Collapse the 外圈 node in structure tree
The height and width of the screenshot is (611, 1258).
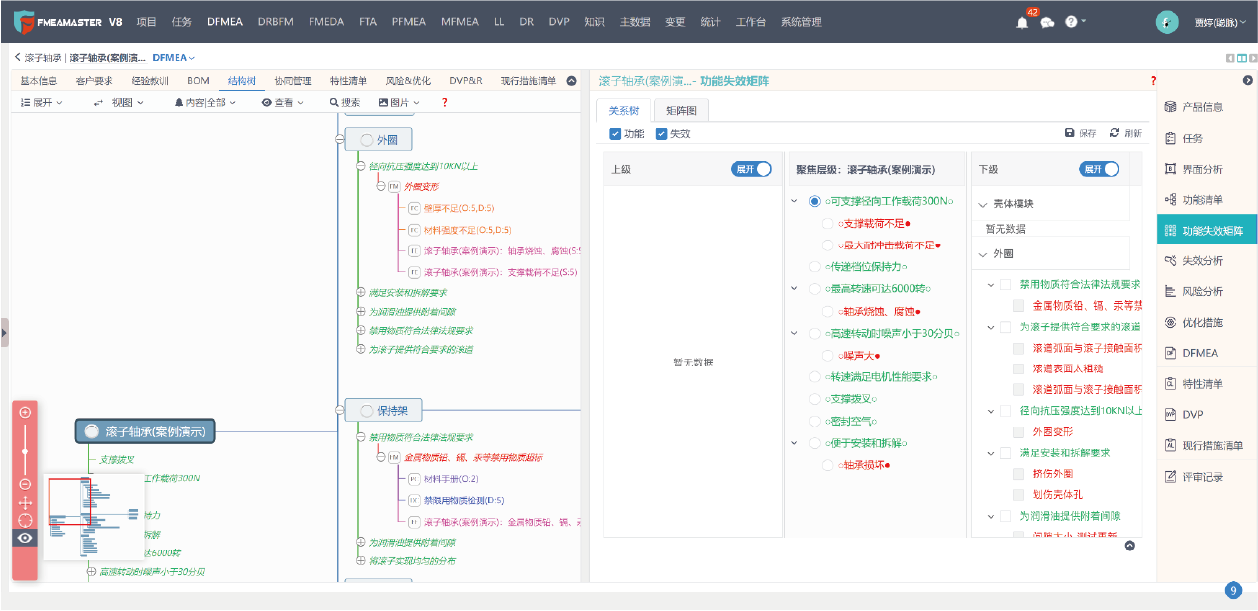point(340,141)
